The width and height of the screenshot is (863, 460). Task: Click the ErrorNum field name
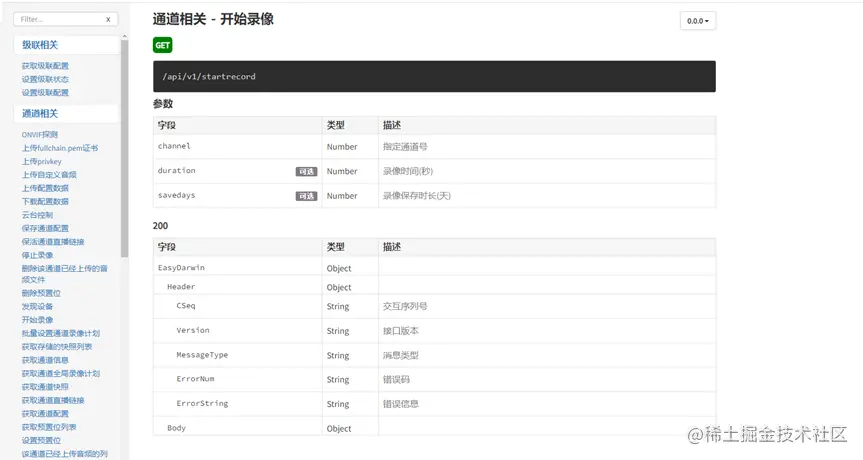(x=195, y=379)
